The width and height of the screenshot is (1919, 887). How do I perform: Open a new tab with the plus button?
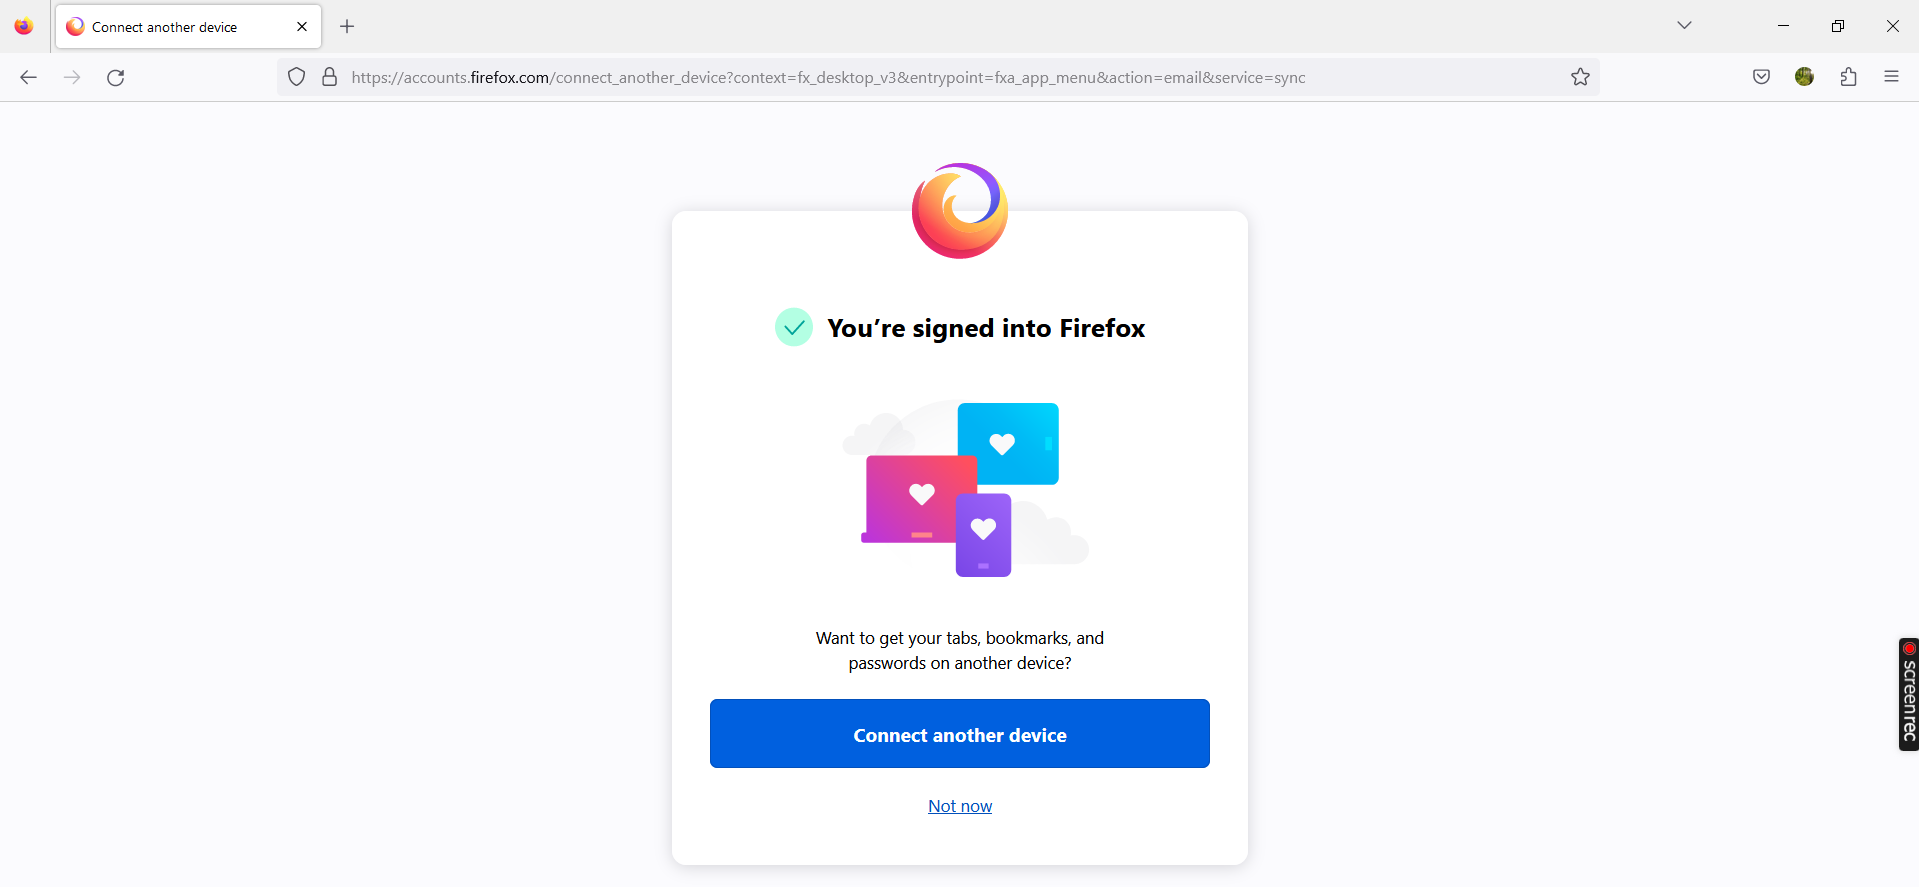click(x=347, y=26)
